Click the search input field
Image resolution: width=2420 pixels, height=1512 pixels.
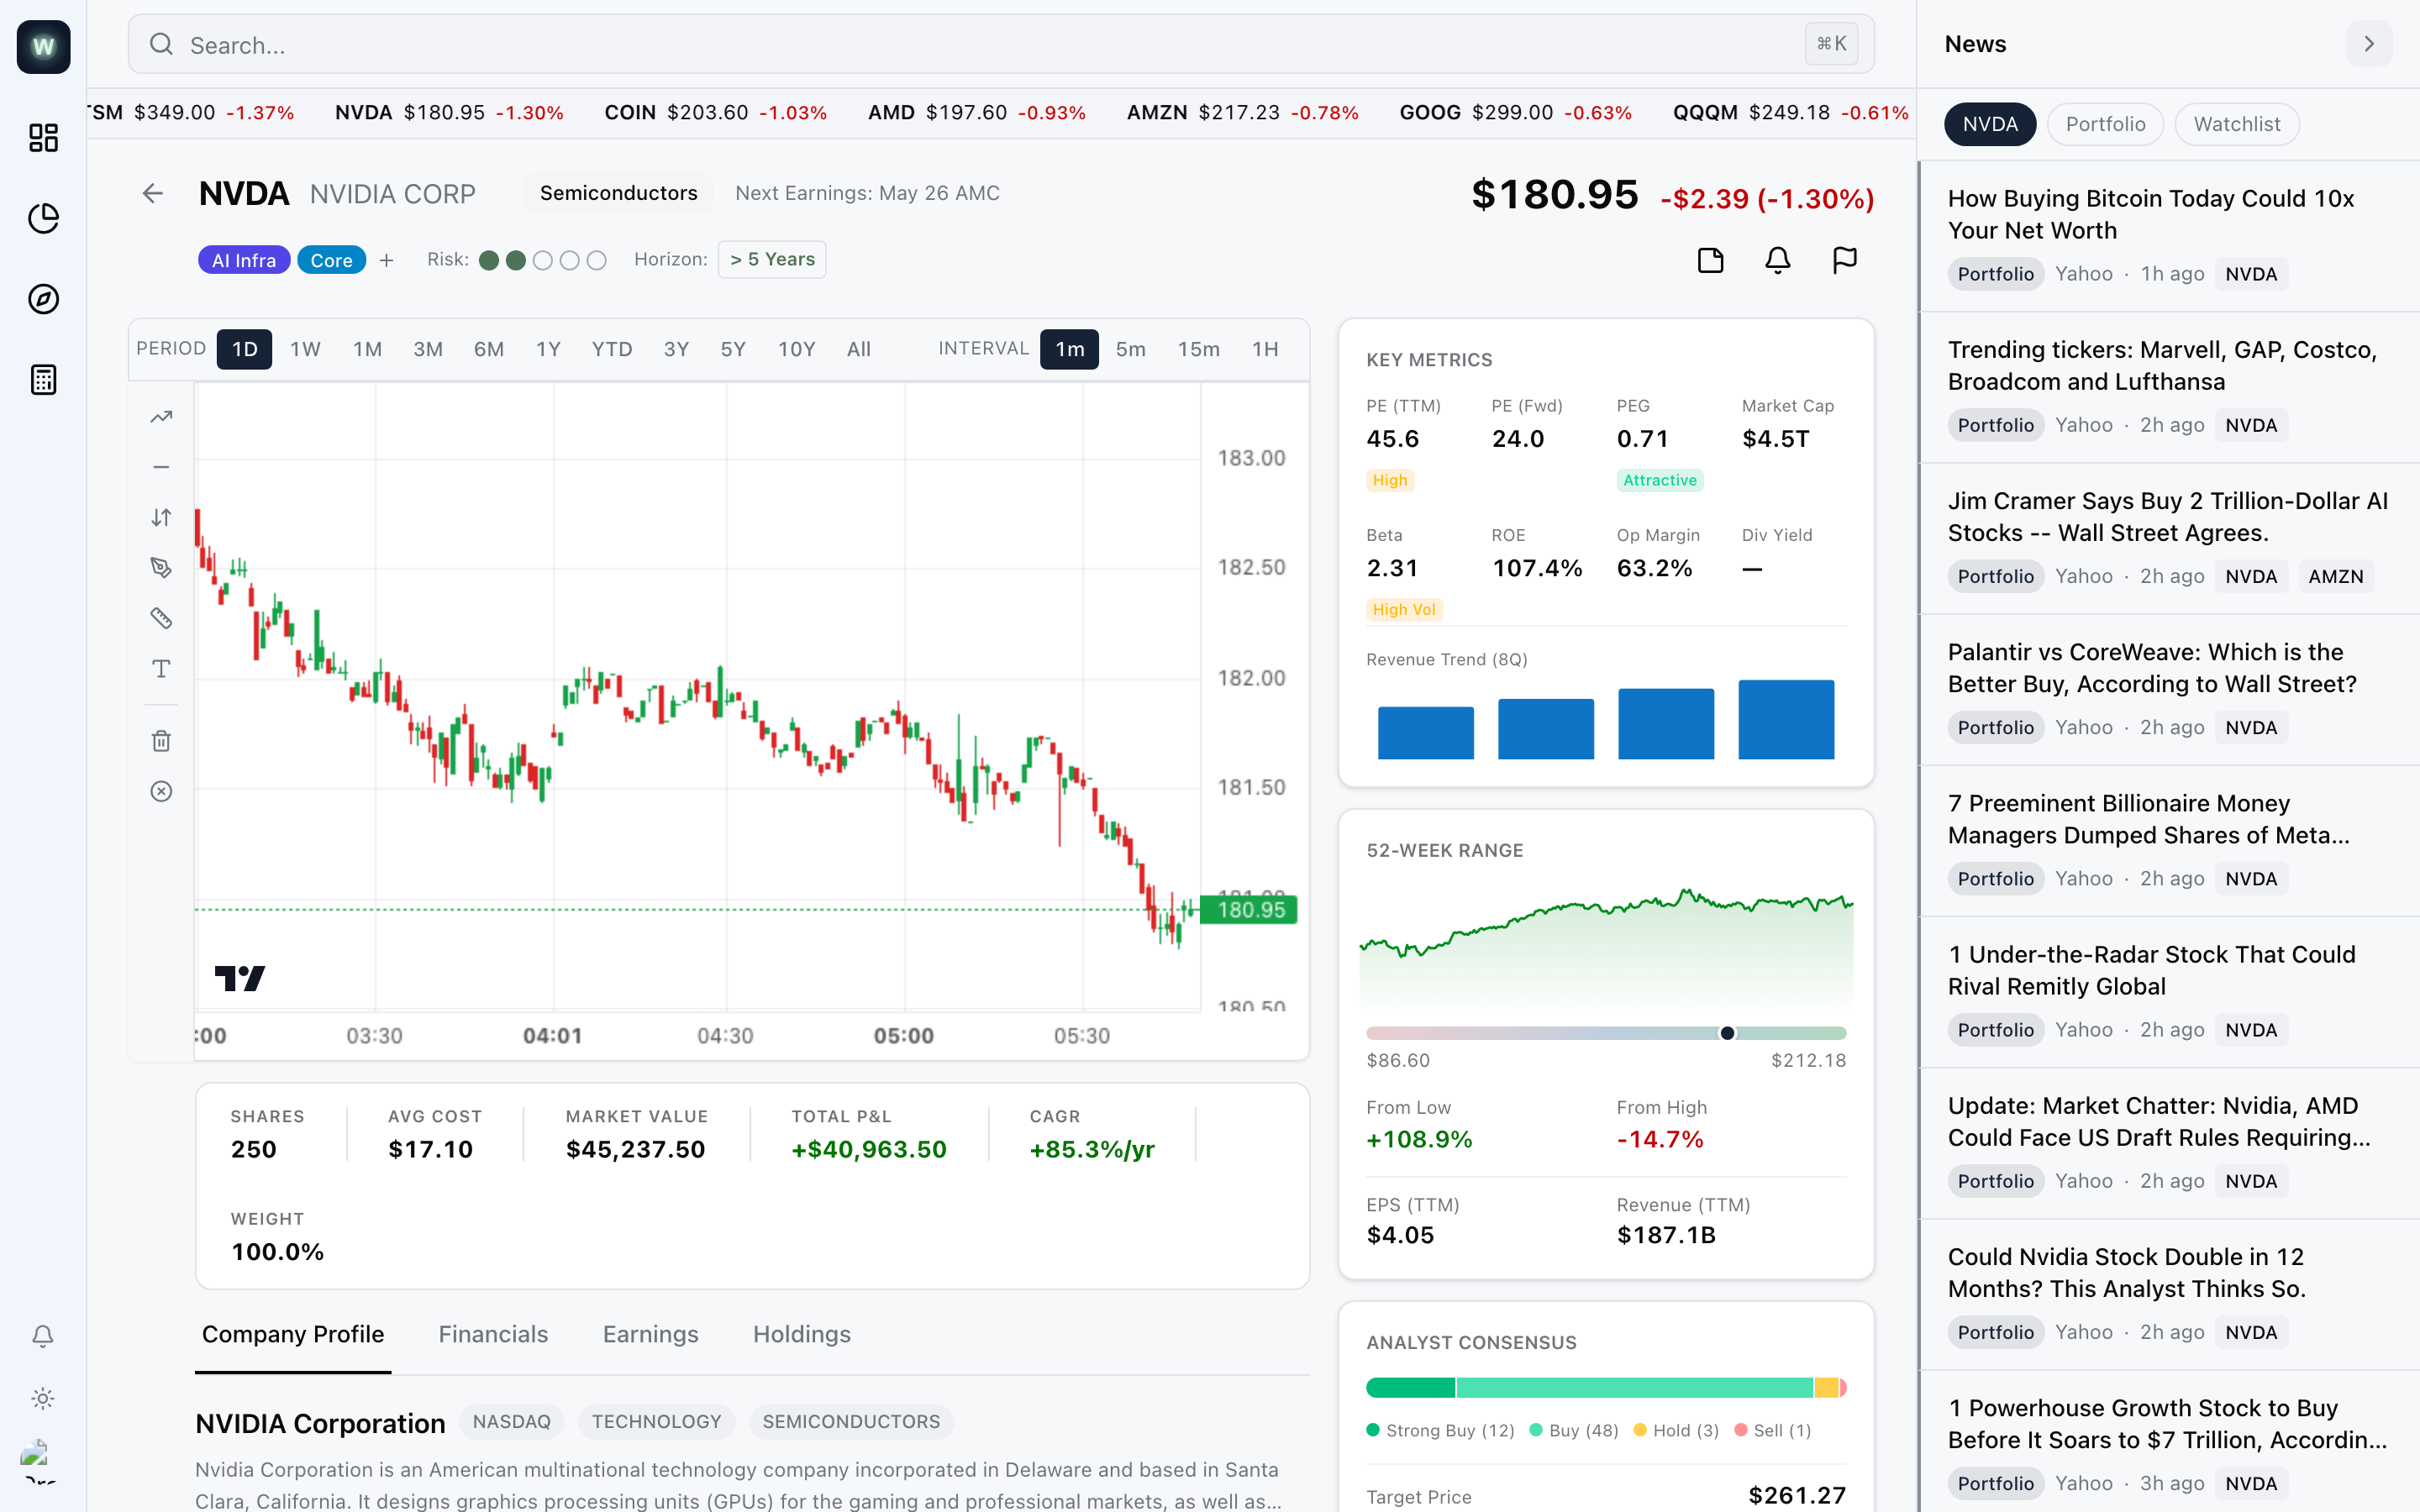coord(1001,44)
